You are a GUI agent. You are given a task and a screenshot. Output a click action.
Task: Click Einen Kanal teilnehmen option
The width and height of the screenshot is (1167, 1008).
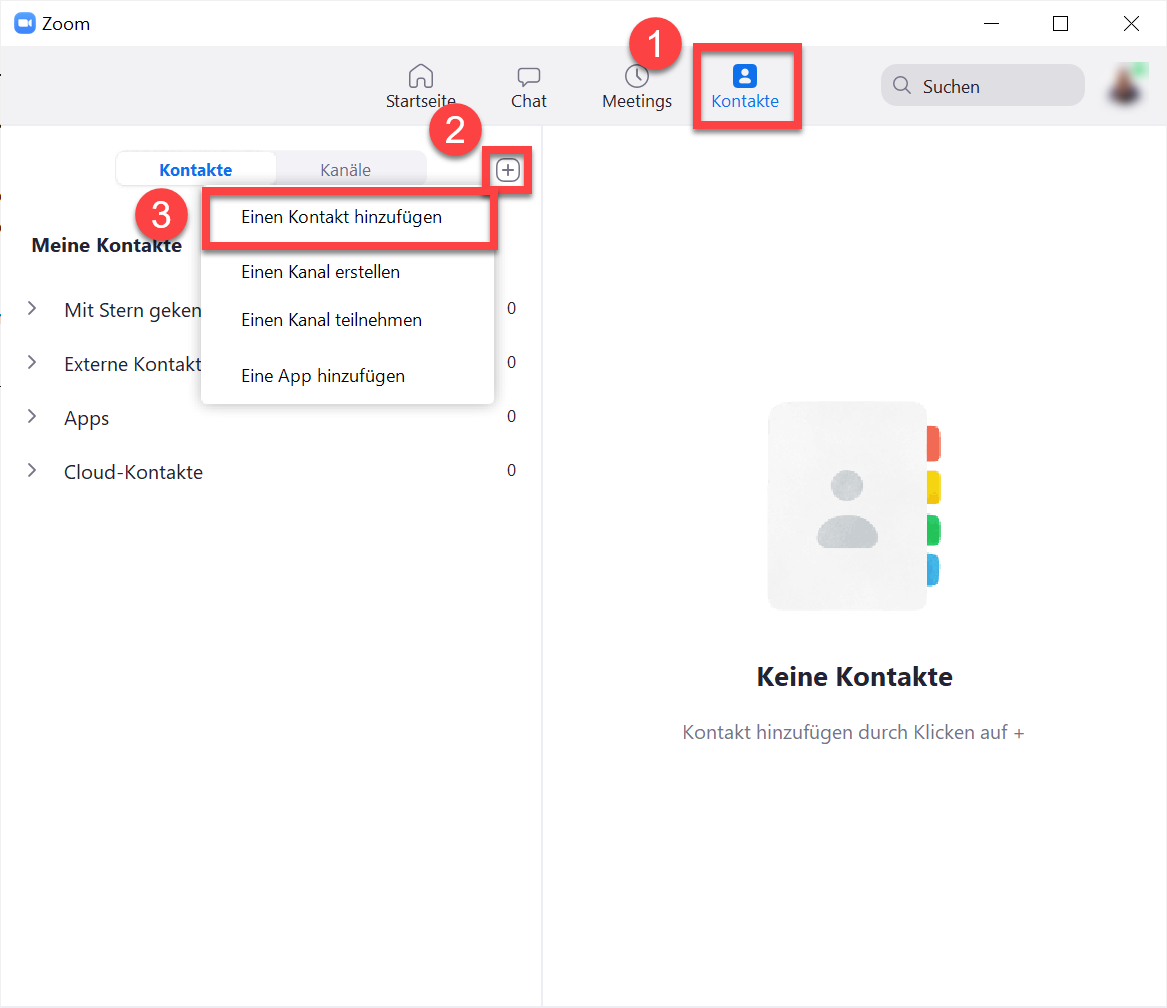click(331, 320)
